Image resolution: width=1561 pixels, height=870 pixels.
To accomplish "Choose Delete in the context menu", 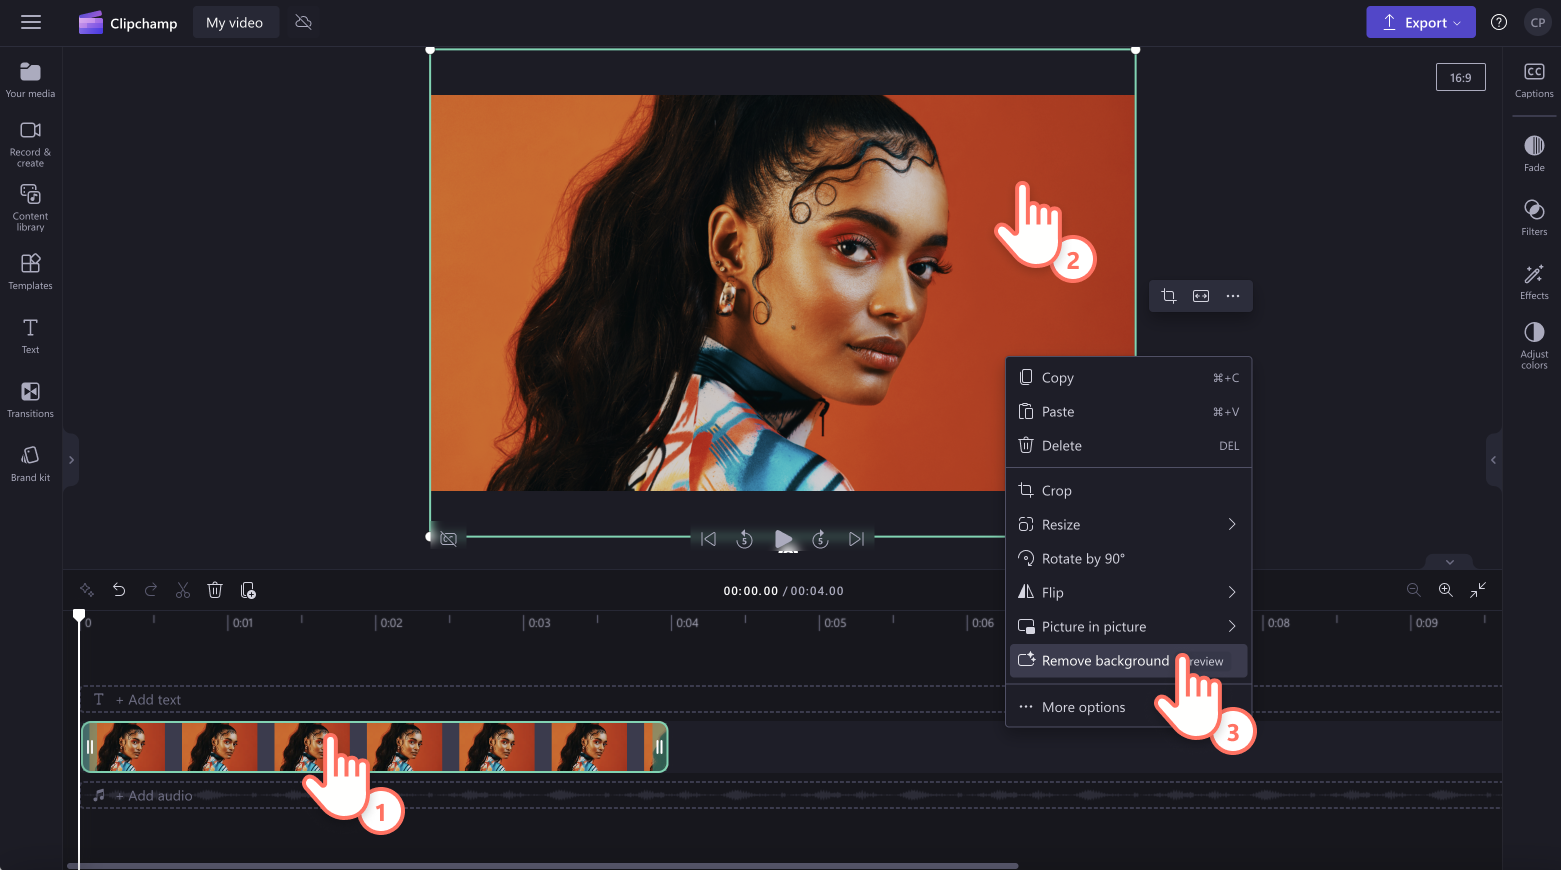I will pyautogui.click(x=1128, y=446).
